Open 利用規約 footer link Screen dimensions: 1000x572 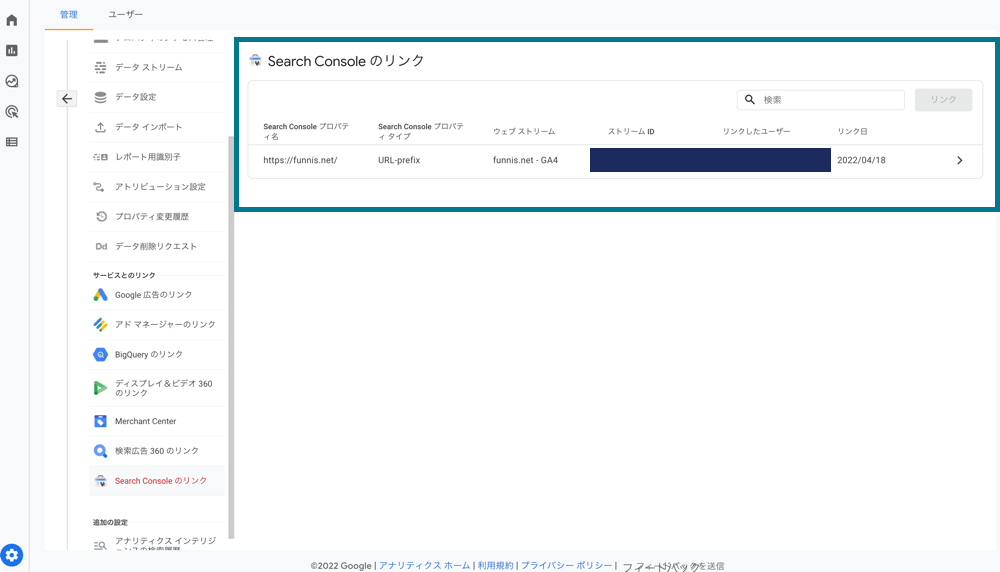click(496, 566)
